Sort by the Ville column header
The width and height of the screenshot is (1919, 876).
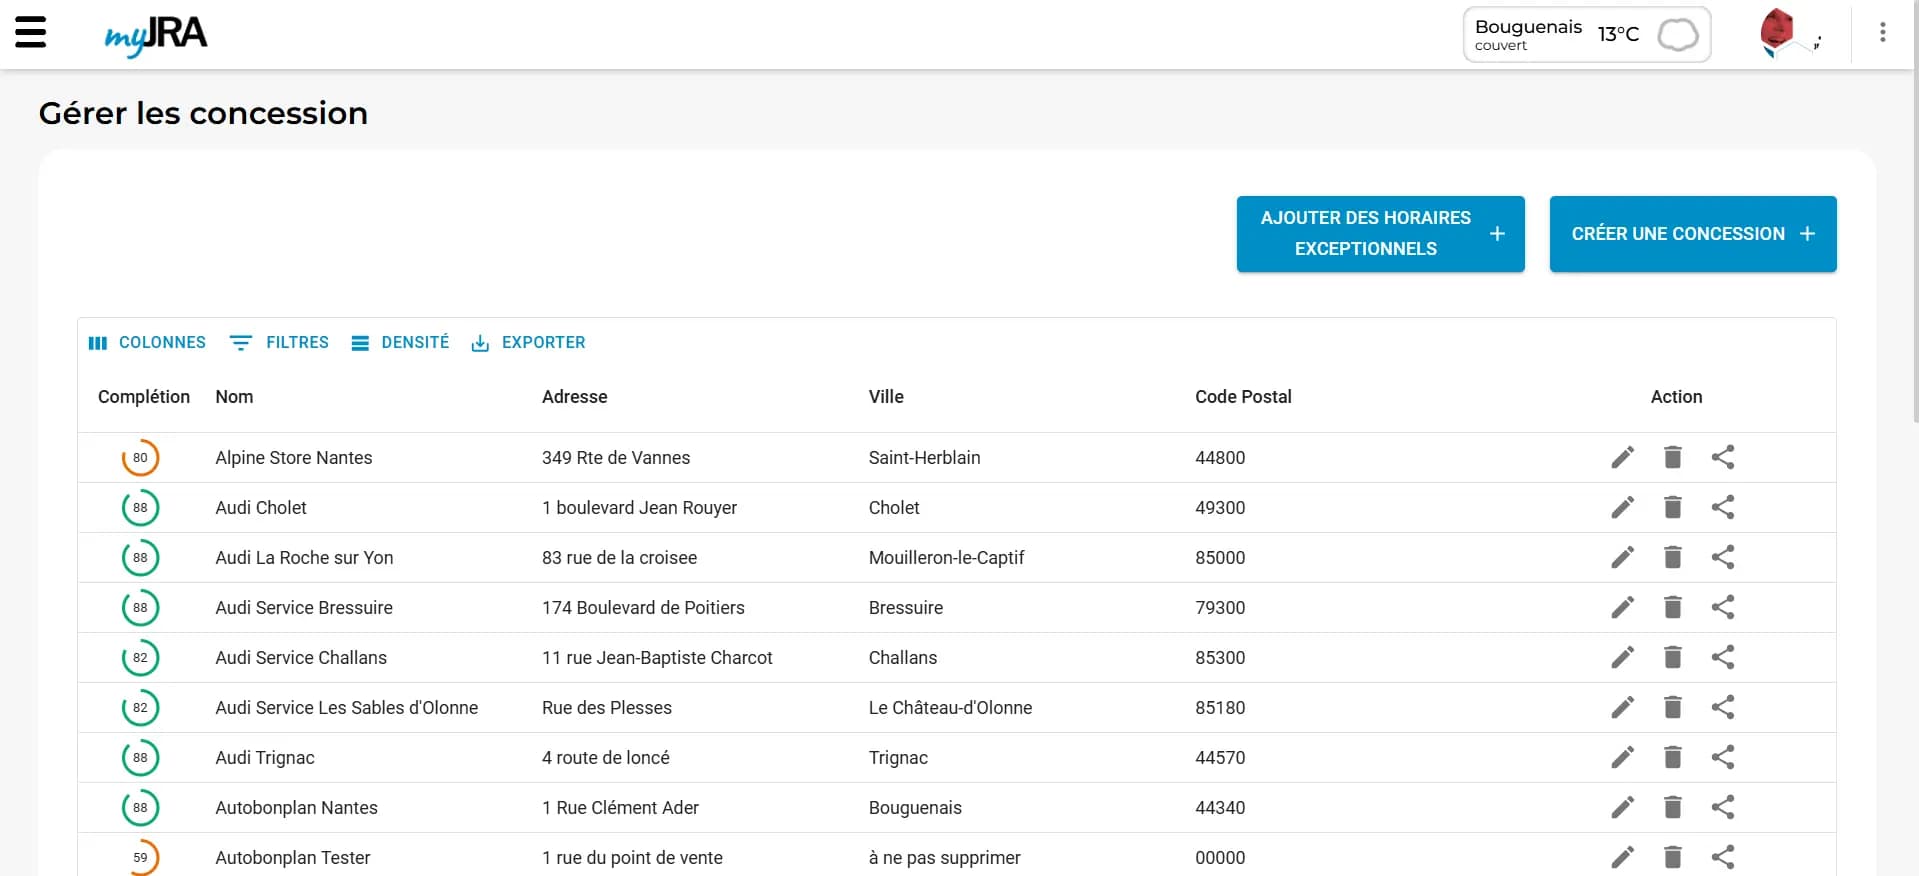click(x=886, y=397)
